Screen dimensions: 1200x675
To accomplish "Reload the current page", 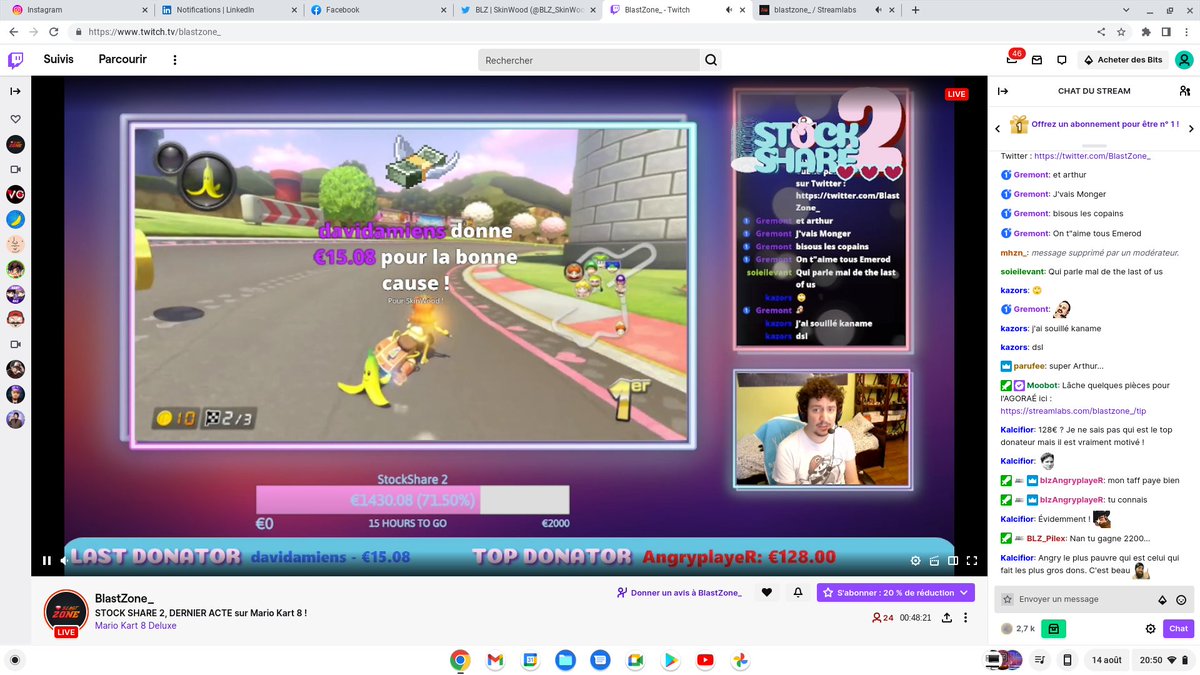I will pyautogui.click(x=55, y=32).
